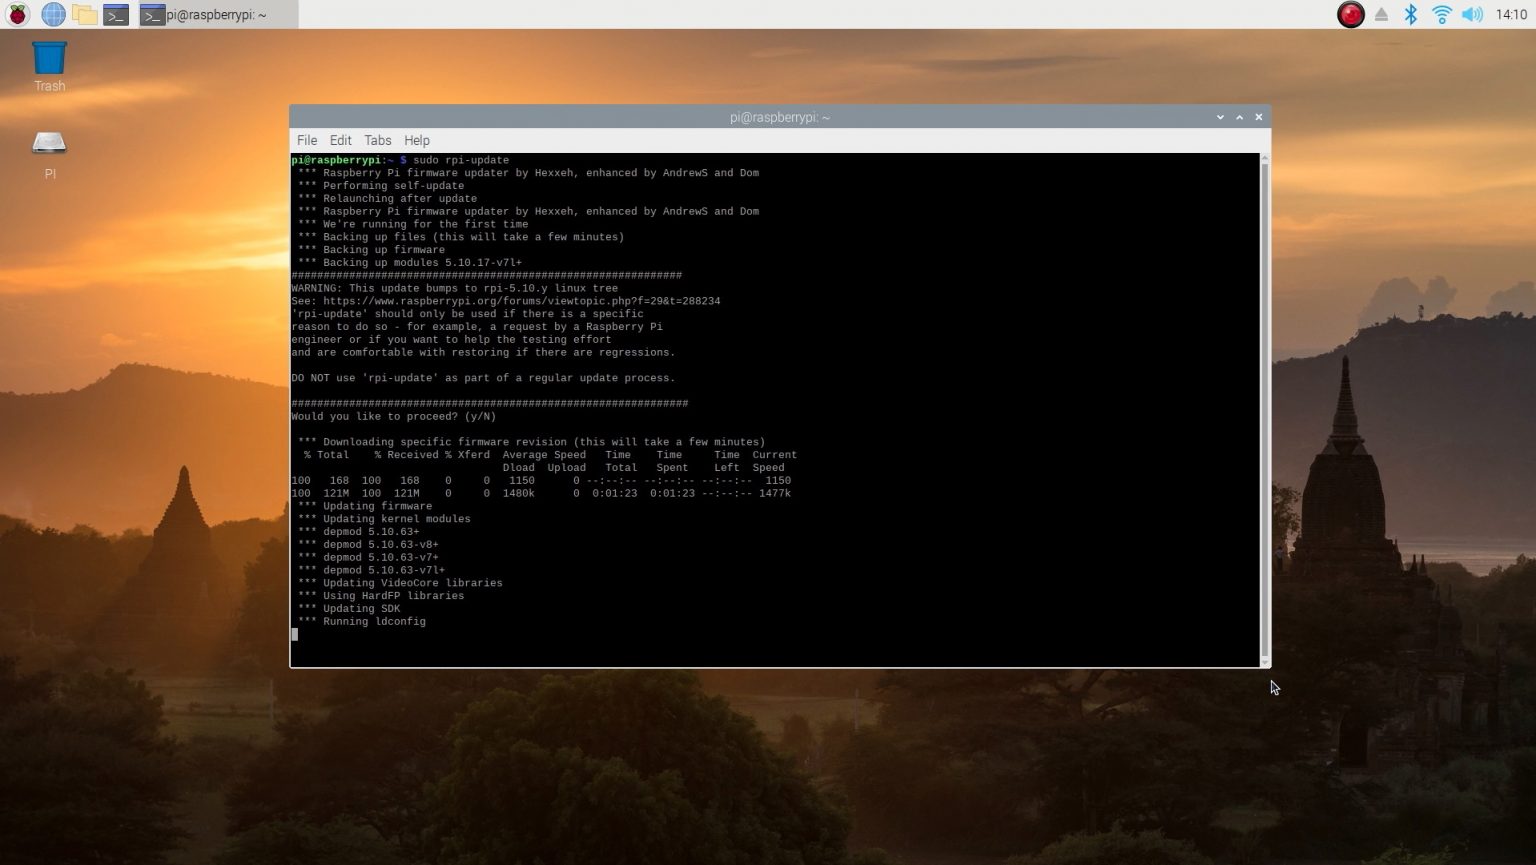Launch a new Terminal from the taskbar
This screenshot has width=1536, height=865.
[x=116, y=14]
